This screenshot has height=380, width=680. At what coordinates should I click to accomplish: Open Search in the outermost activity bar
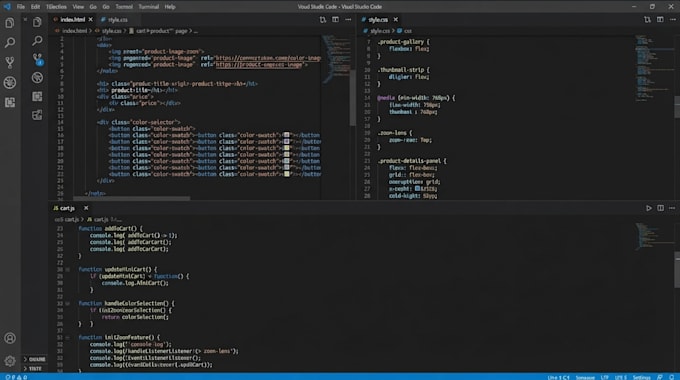pos(10,43)
